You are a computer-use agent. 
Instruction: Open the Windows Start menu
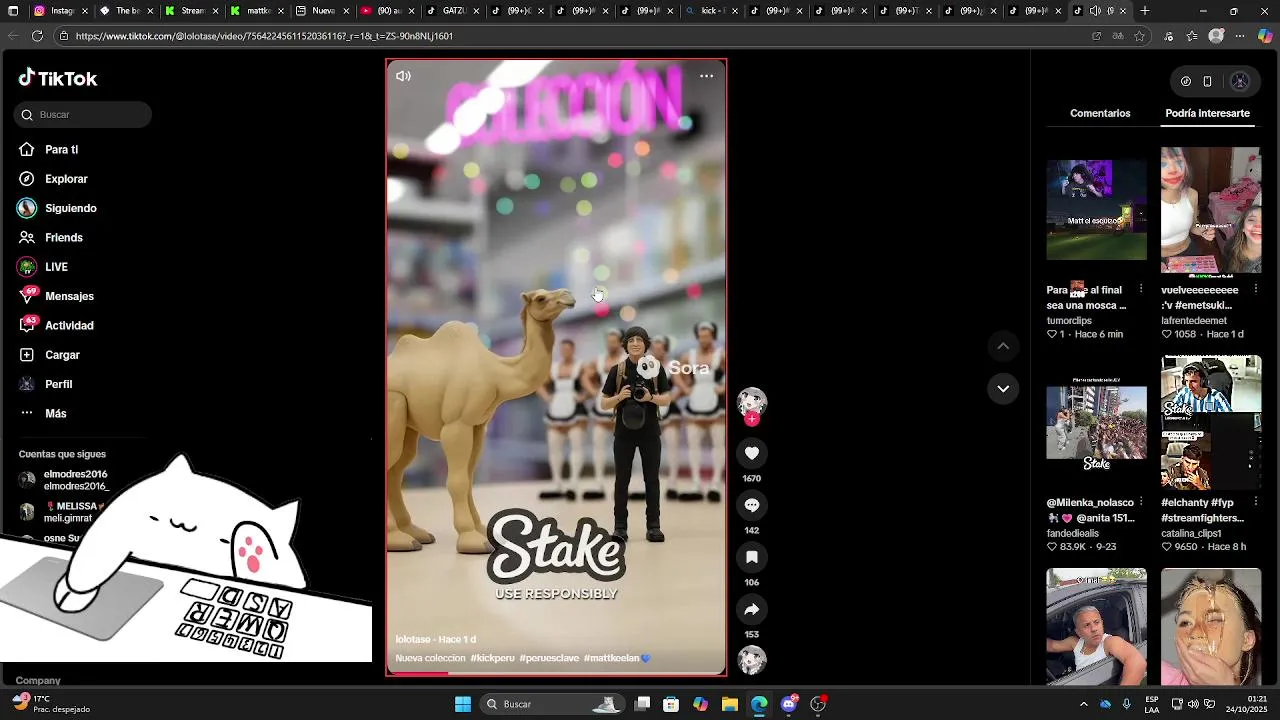pos(463,704)
